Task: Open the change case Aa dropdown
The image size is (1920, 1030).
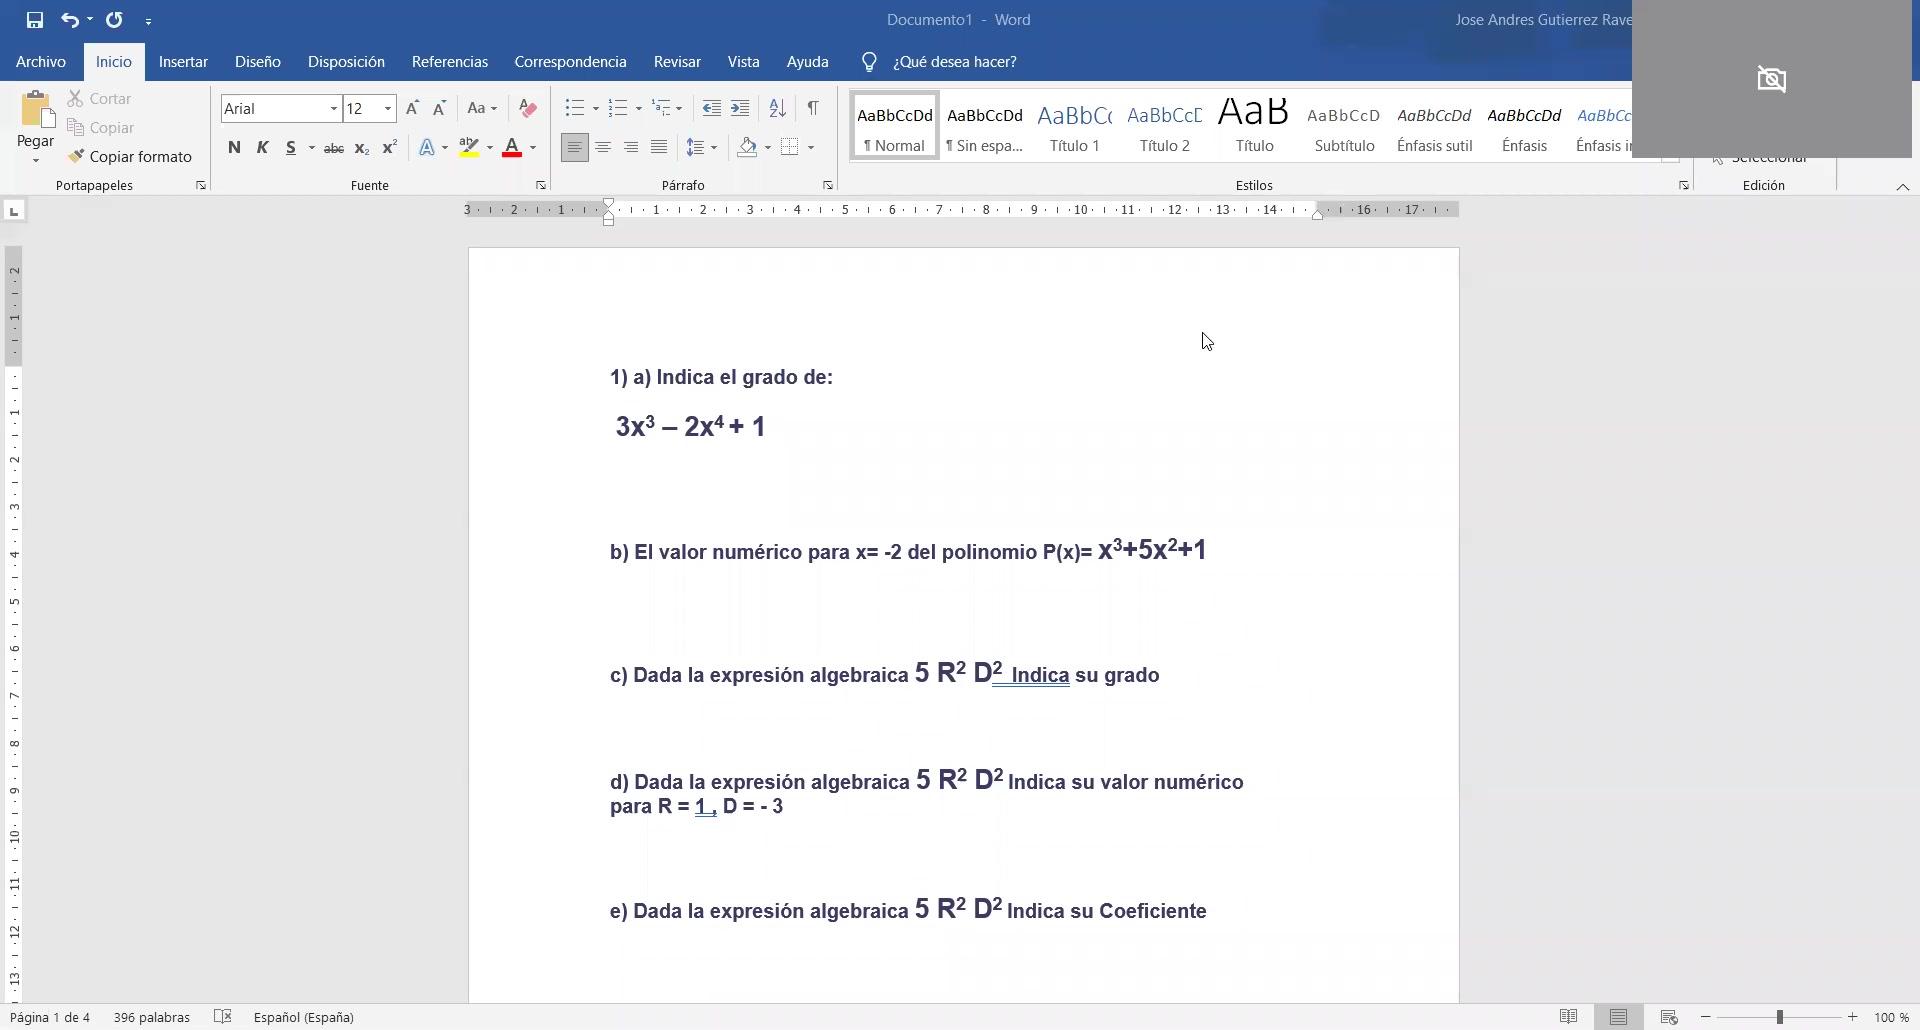Action: click(x=481, y=108)
